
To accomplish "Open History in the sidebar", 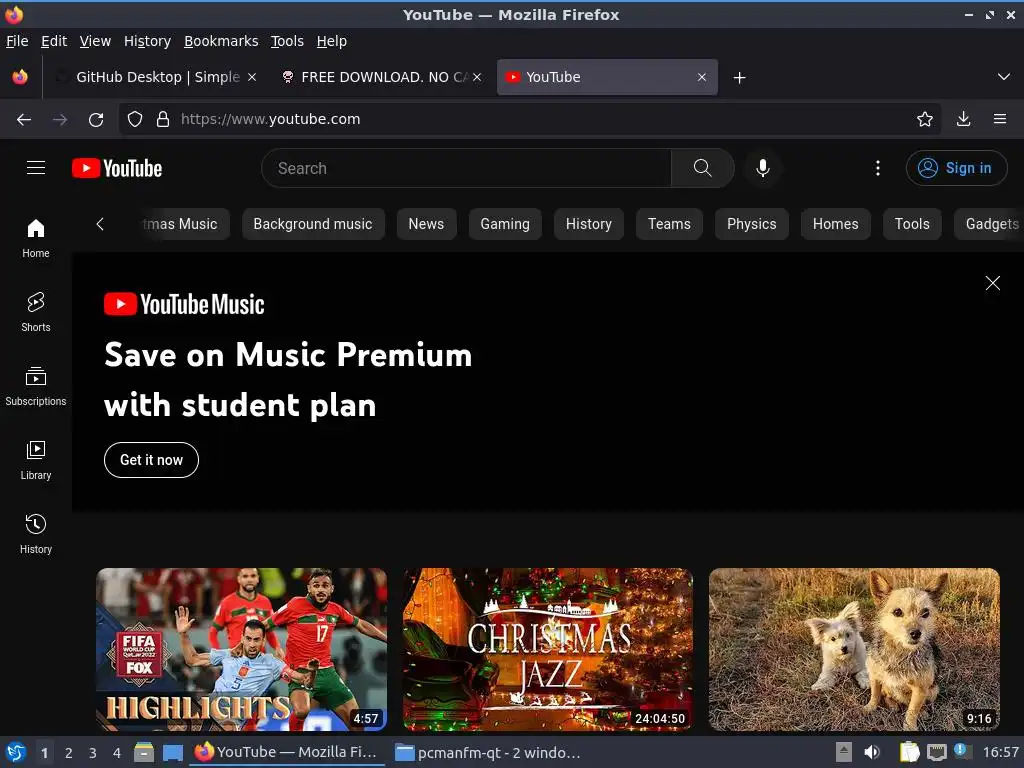I will click(x=35, y=534).
